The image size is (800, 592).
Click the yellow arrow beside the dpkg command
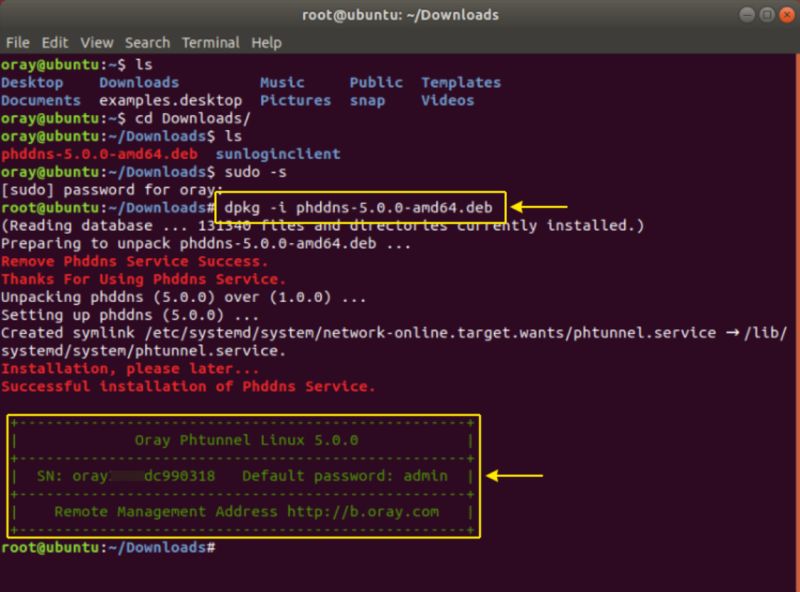pyautogui.click(x=544, y=208)
